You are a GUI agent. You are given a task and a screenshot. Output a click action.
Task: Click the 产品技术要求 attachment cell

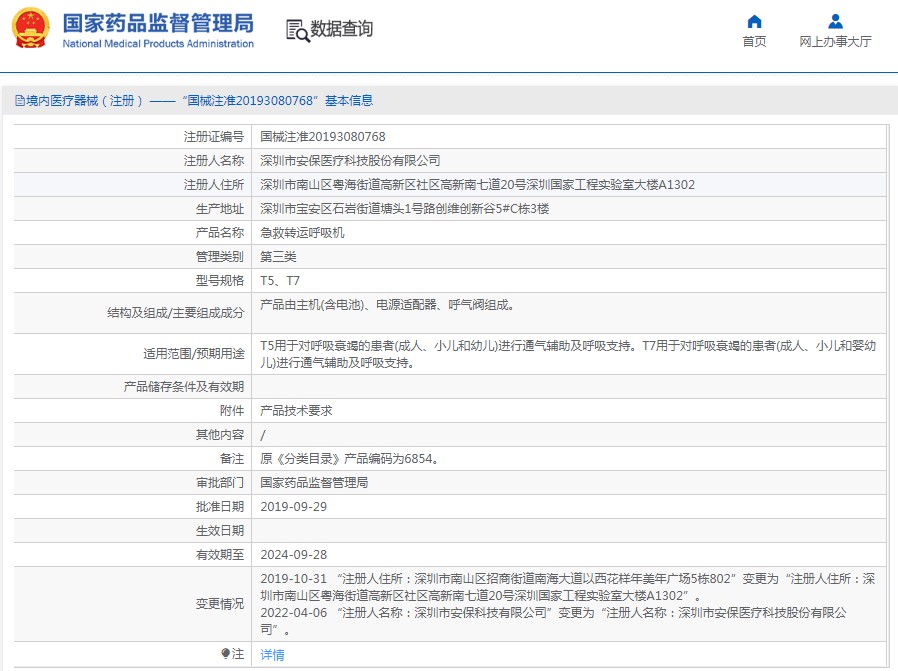[x=296, y=411]
